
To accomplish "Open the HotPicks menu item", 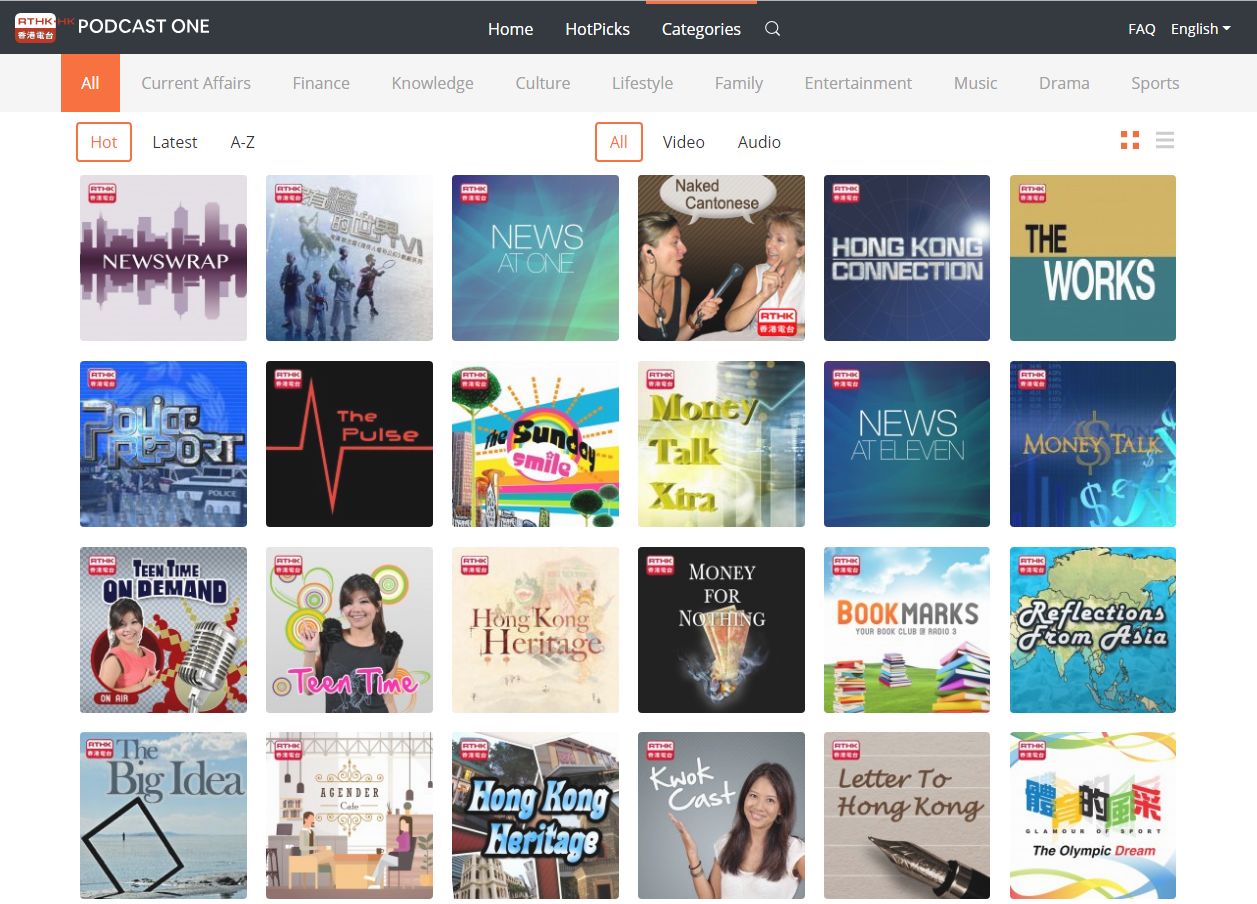I will click(x=597, y=29).
